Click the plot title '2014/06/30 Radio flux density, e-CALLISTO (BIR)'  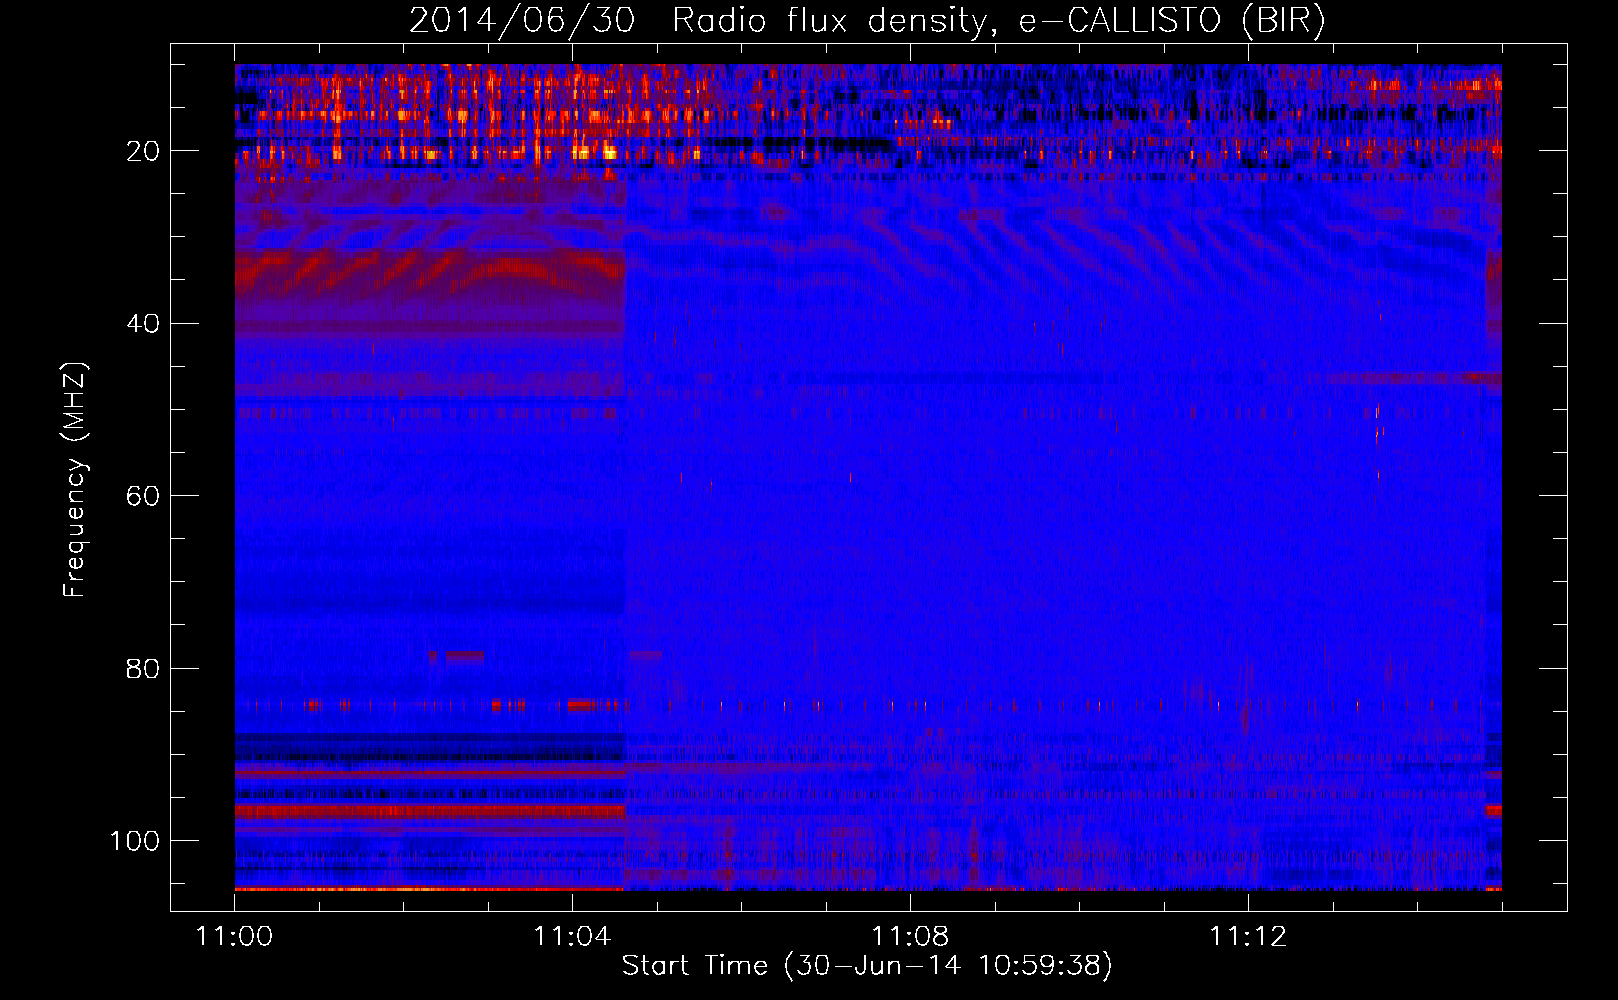(867, 21)
